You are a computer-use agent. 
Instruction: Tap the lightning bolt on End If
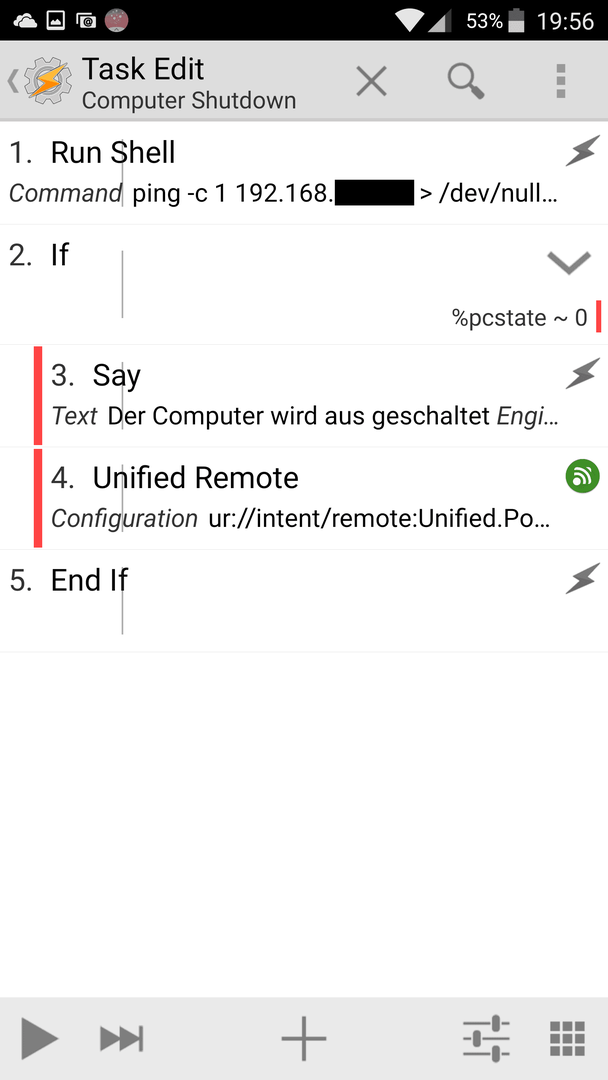(583, 579)
